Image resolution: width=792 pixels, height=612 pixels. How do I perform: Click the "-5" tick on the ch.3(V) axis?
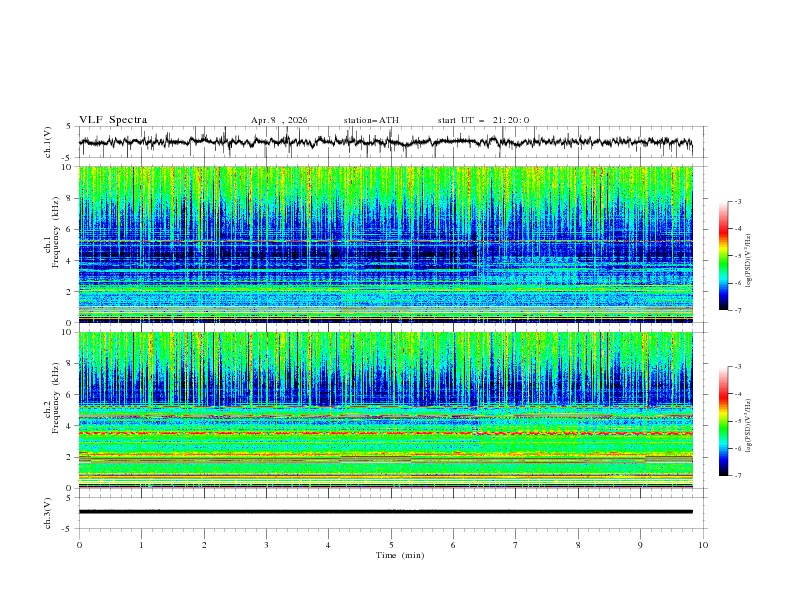(68, 529)
